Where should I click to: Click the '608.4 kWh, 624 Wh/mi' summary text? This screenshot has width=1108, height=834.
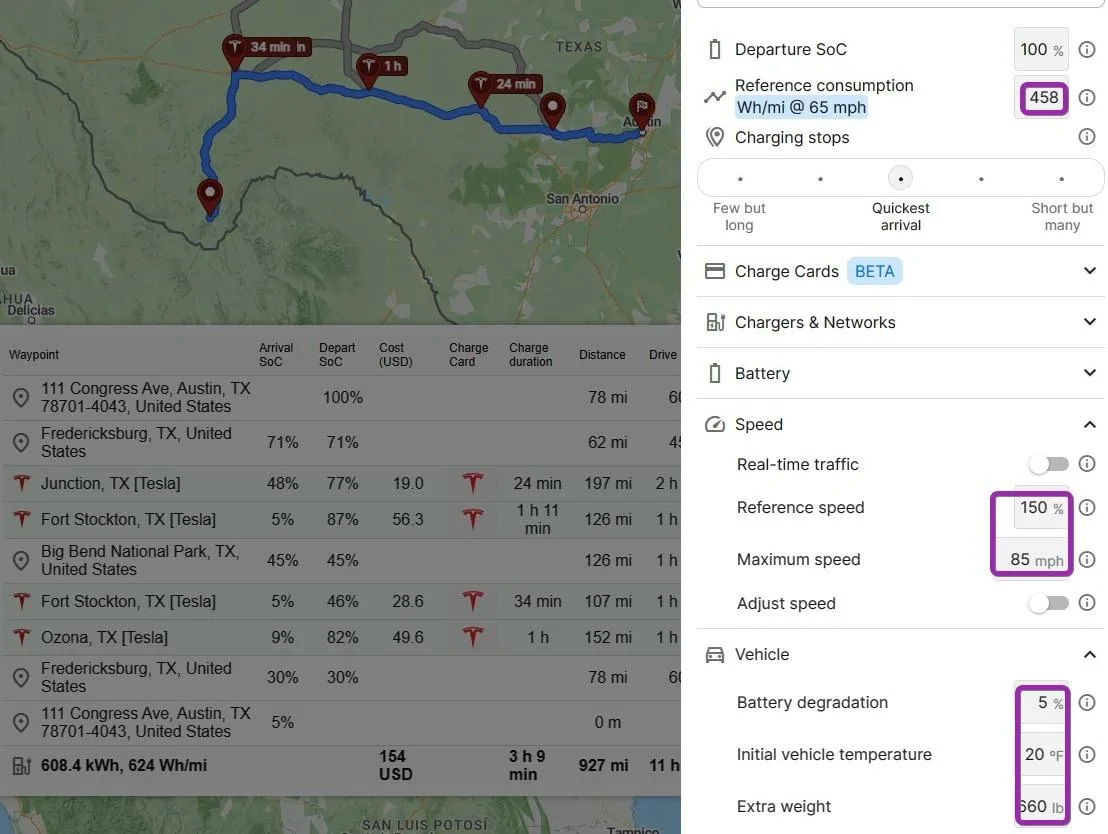(x=124, y=765)
